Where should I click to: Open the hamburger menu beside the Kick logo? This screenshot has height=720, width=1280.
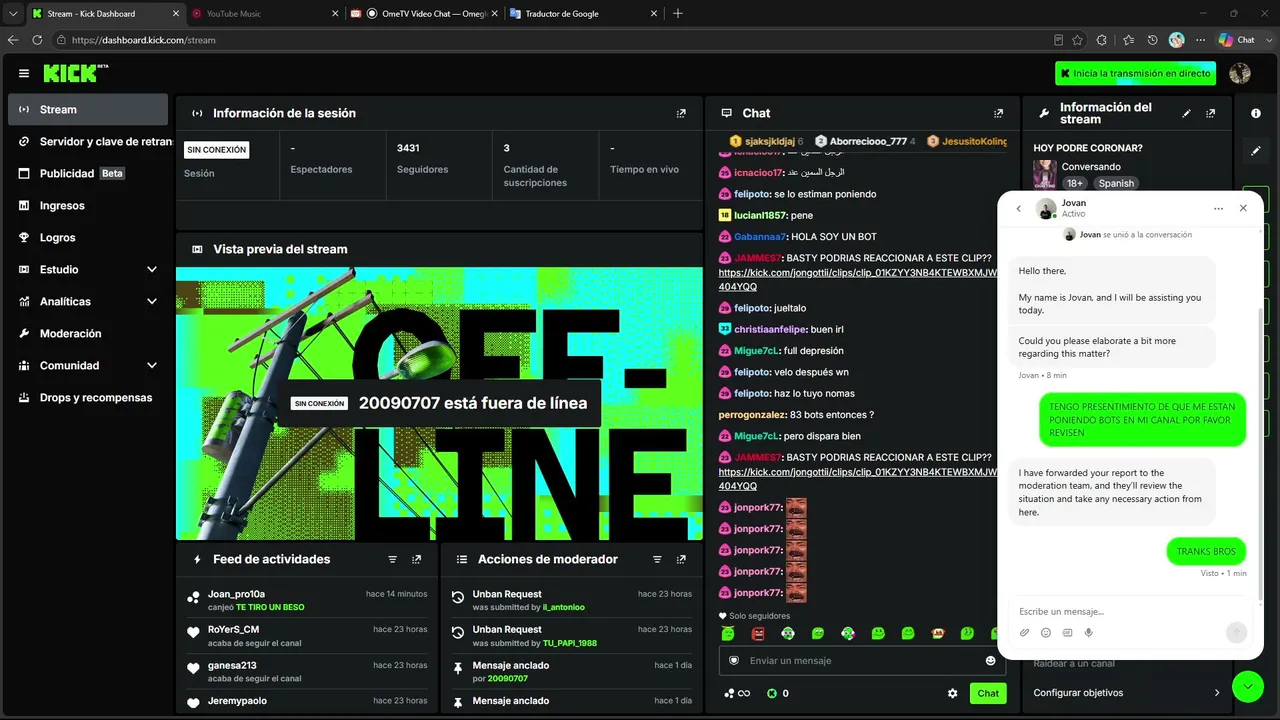coord(24,73)
